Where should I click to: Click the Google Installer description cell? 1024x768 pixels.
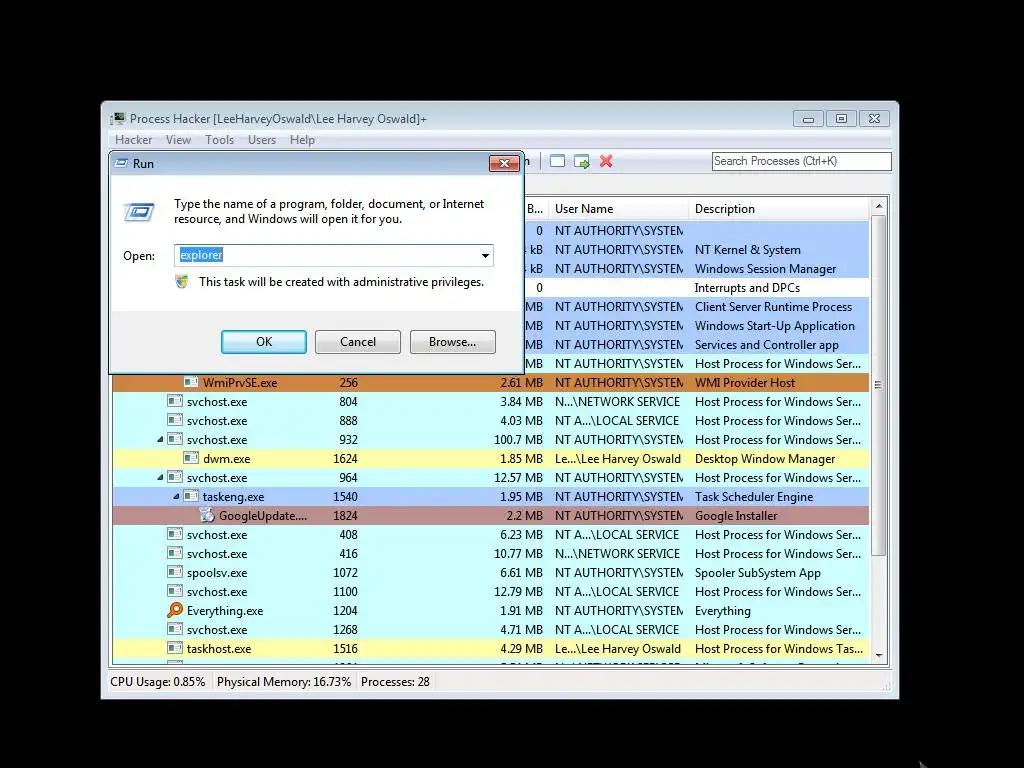(736, 516)
